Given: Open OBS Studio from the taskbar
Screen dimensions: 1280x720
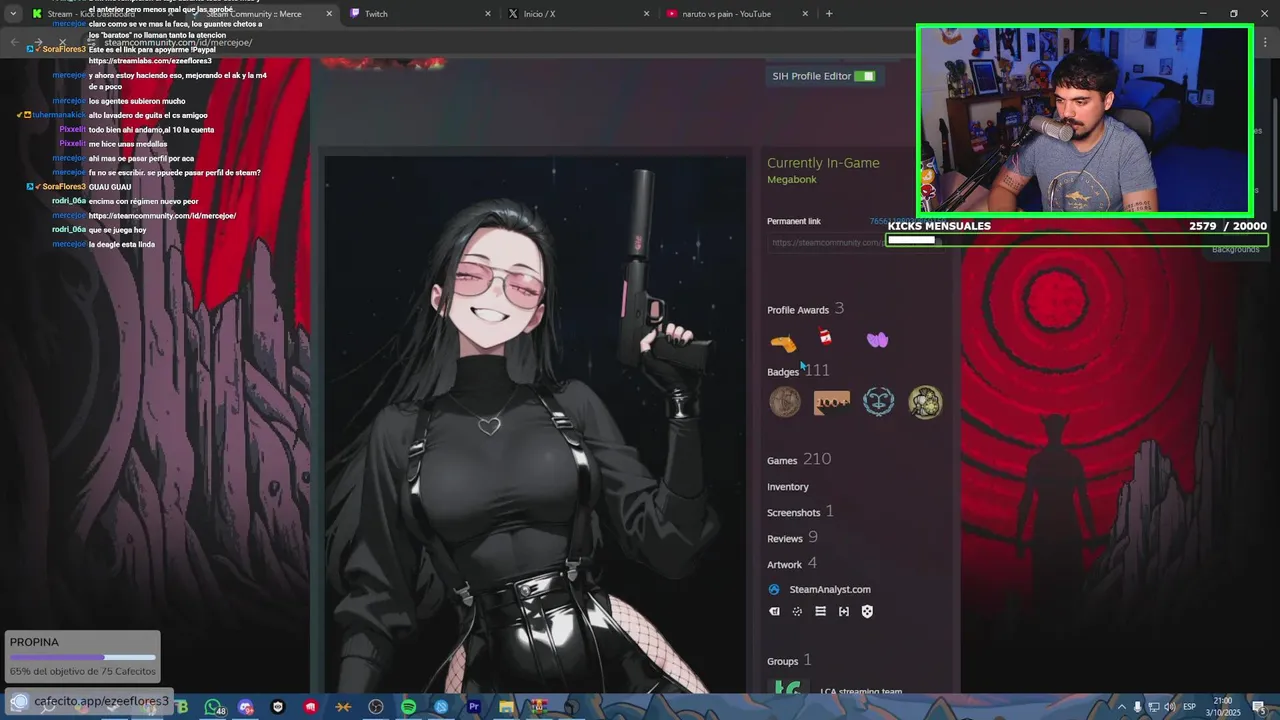Looking at the screenshot, I should click(376, 707).
